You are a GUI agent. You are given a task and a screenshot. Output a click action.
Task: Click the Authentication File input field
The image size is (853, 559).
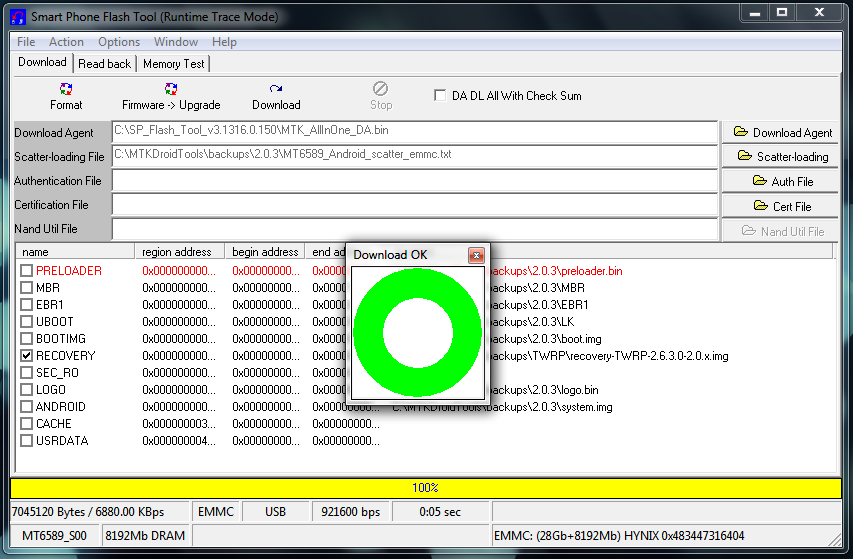(414, 181)
